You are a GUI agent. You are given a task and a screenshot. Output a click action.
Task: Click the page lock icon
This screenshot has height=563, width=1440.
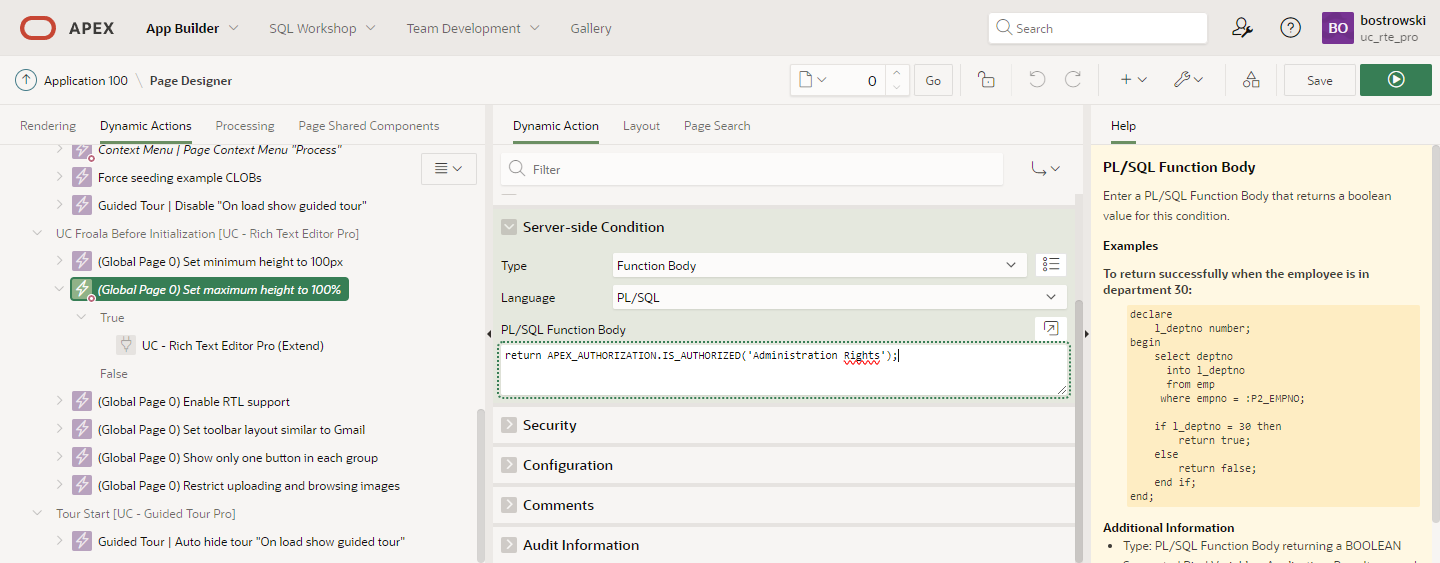986,80
